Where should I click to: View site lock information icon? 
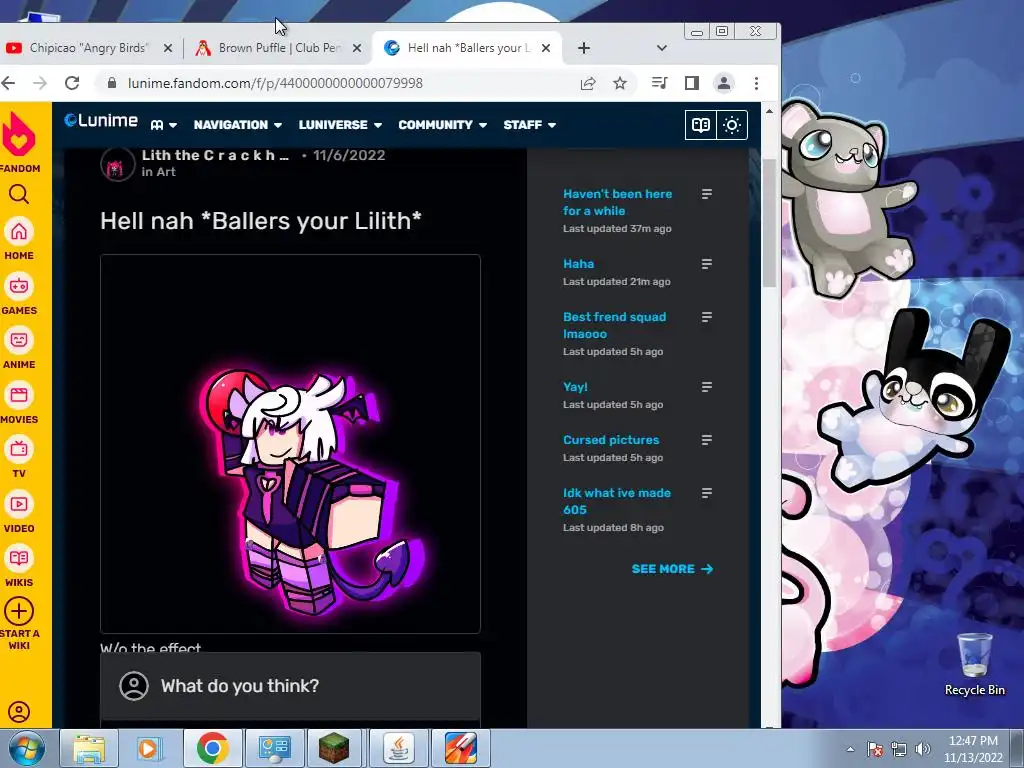[112, 83]
